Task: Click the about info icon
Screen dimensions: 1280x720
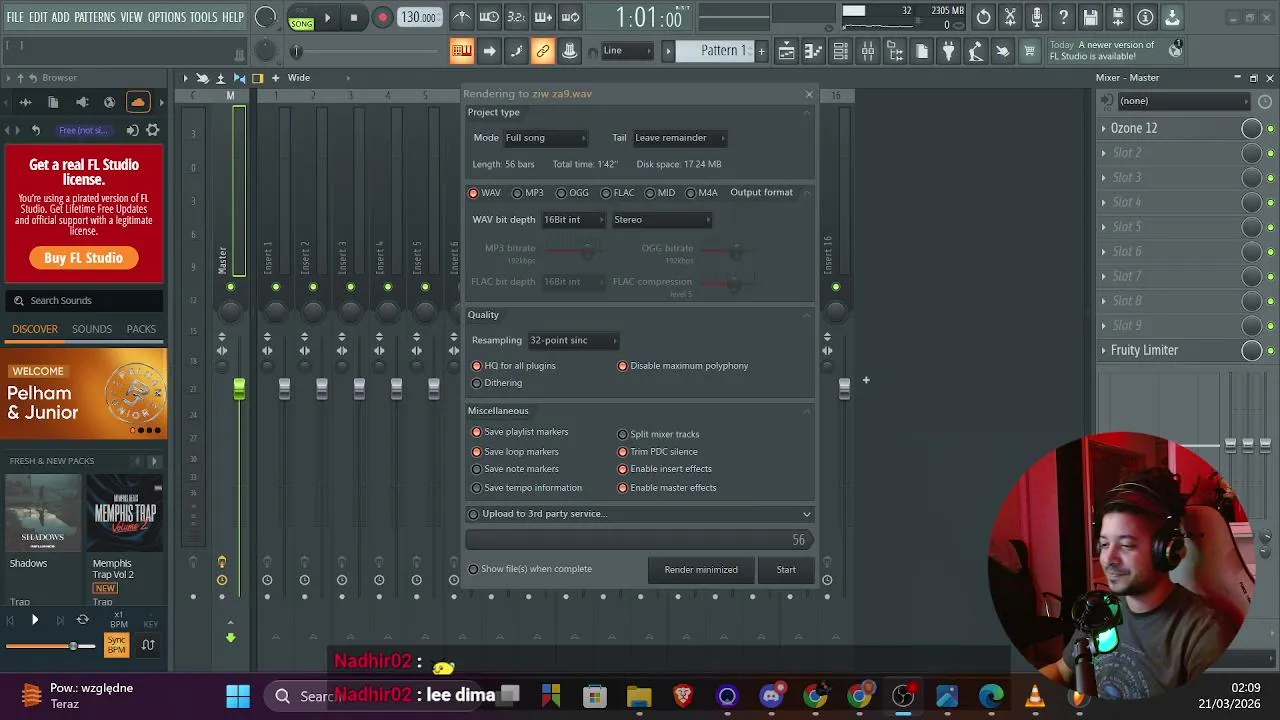Action: point(1145,17)
